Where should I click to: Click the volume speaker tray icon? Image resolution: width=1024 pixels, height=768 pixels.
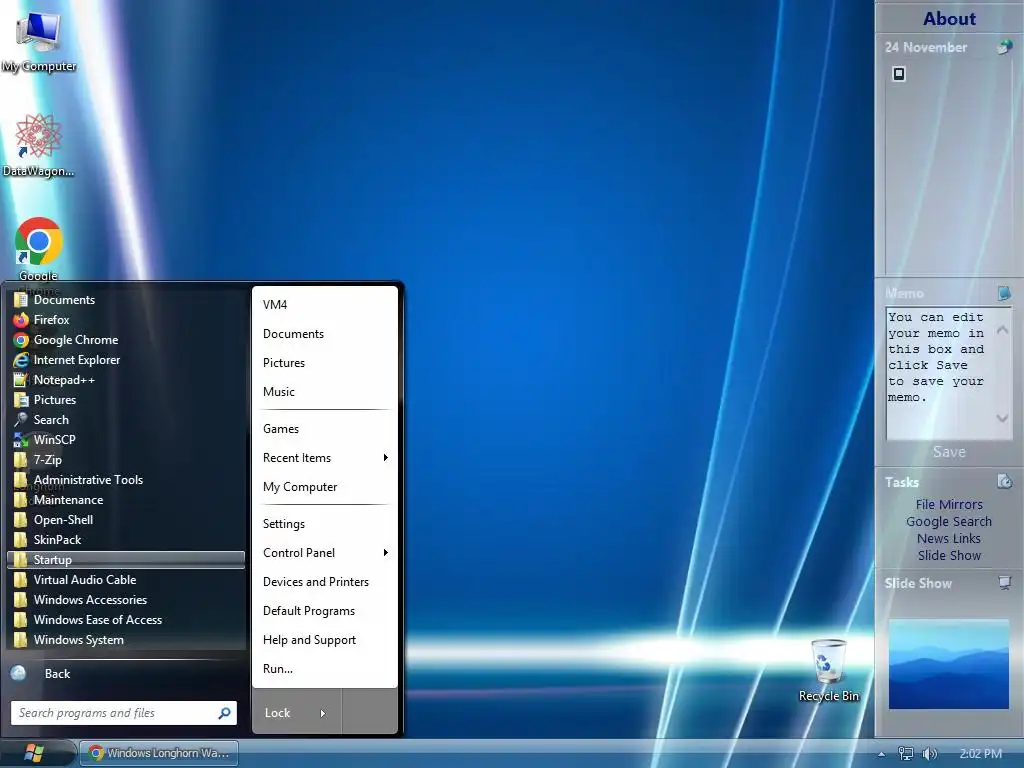click(x=929, y=754)
